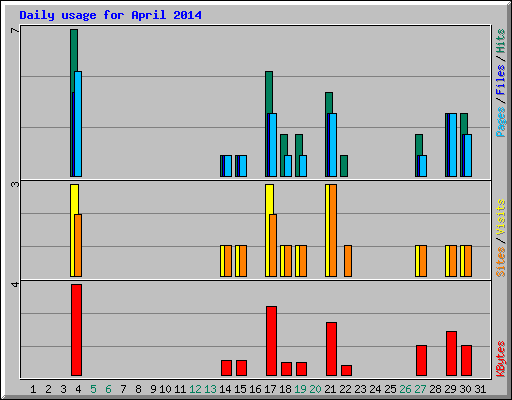Click the orange Sites bar for day 14
Viewport: 512px width, 400px height.
228,261
